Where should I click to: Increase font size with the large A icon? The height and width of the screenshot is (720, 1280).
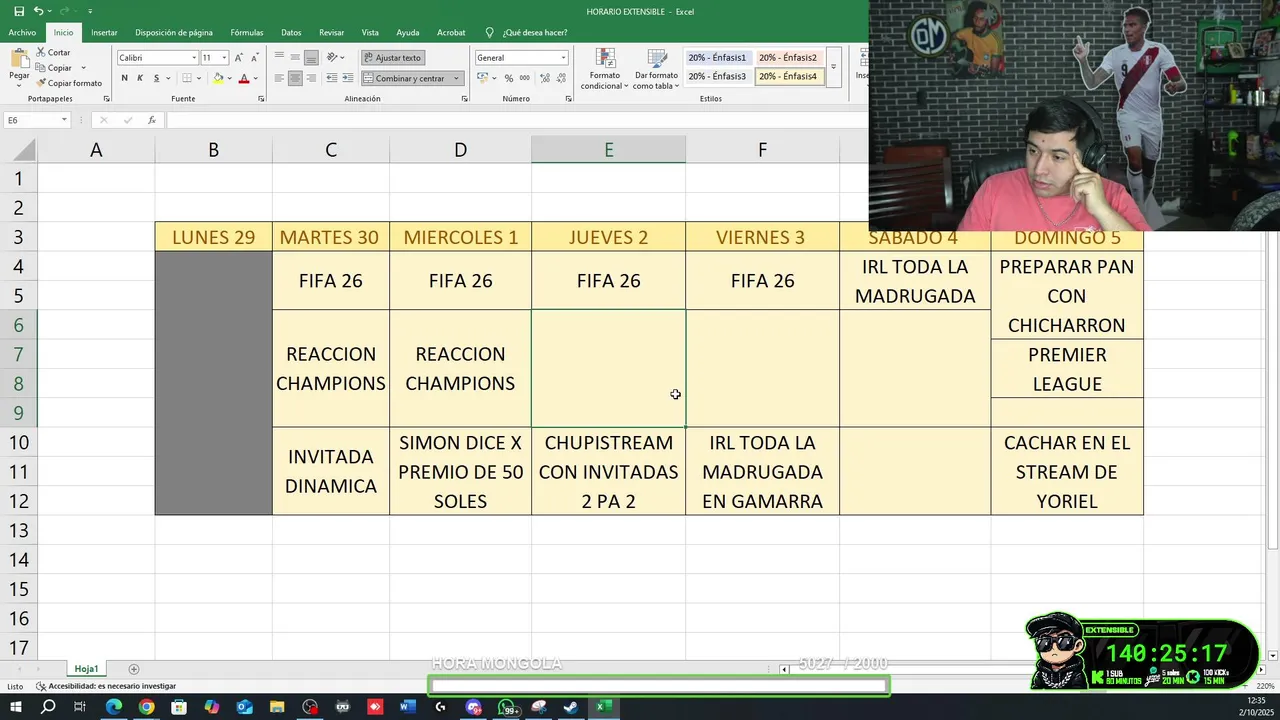[240, 57]
